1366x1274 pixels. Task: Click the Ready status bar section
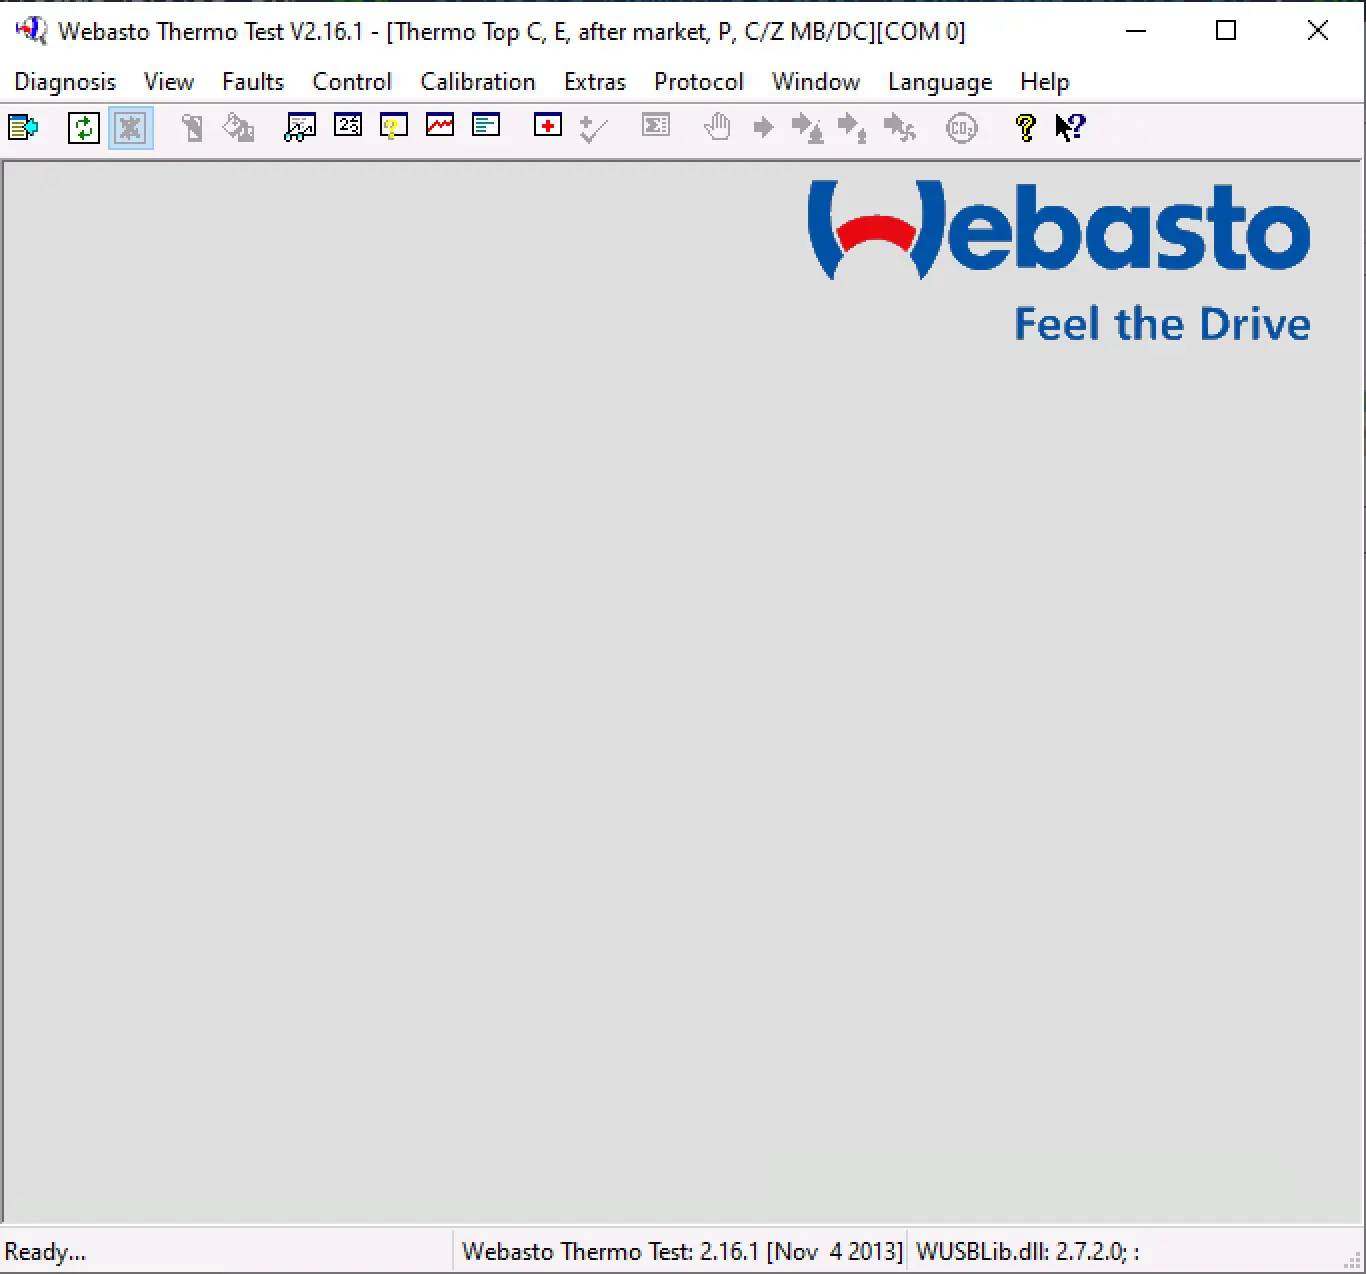coord(45,1251)
